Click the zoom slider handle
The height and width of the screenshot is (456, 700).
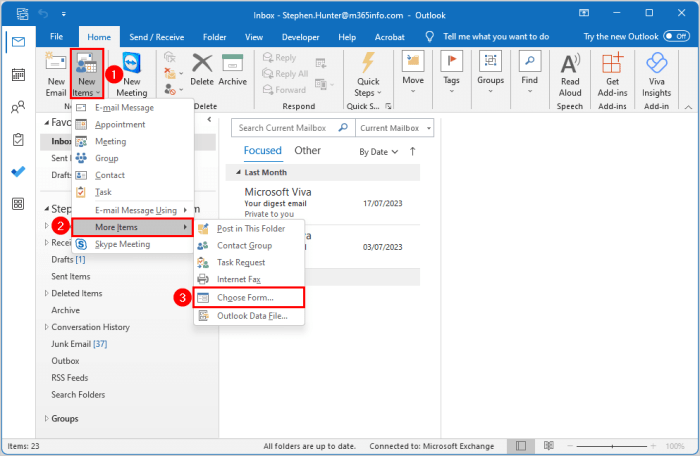(x=612, y=446)
